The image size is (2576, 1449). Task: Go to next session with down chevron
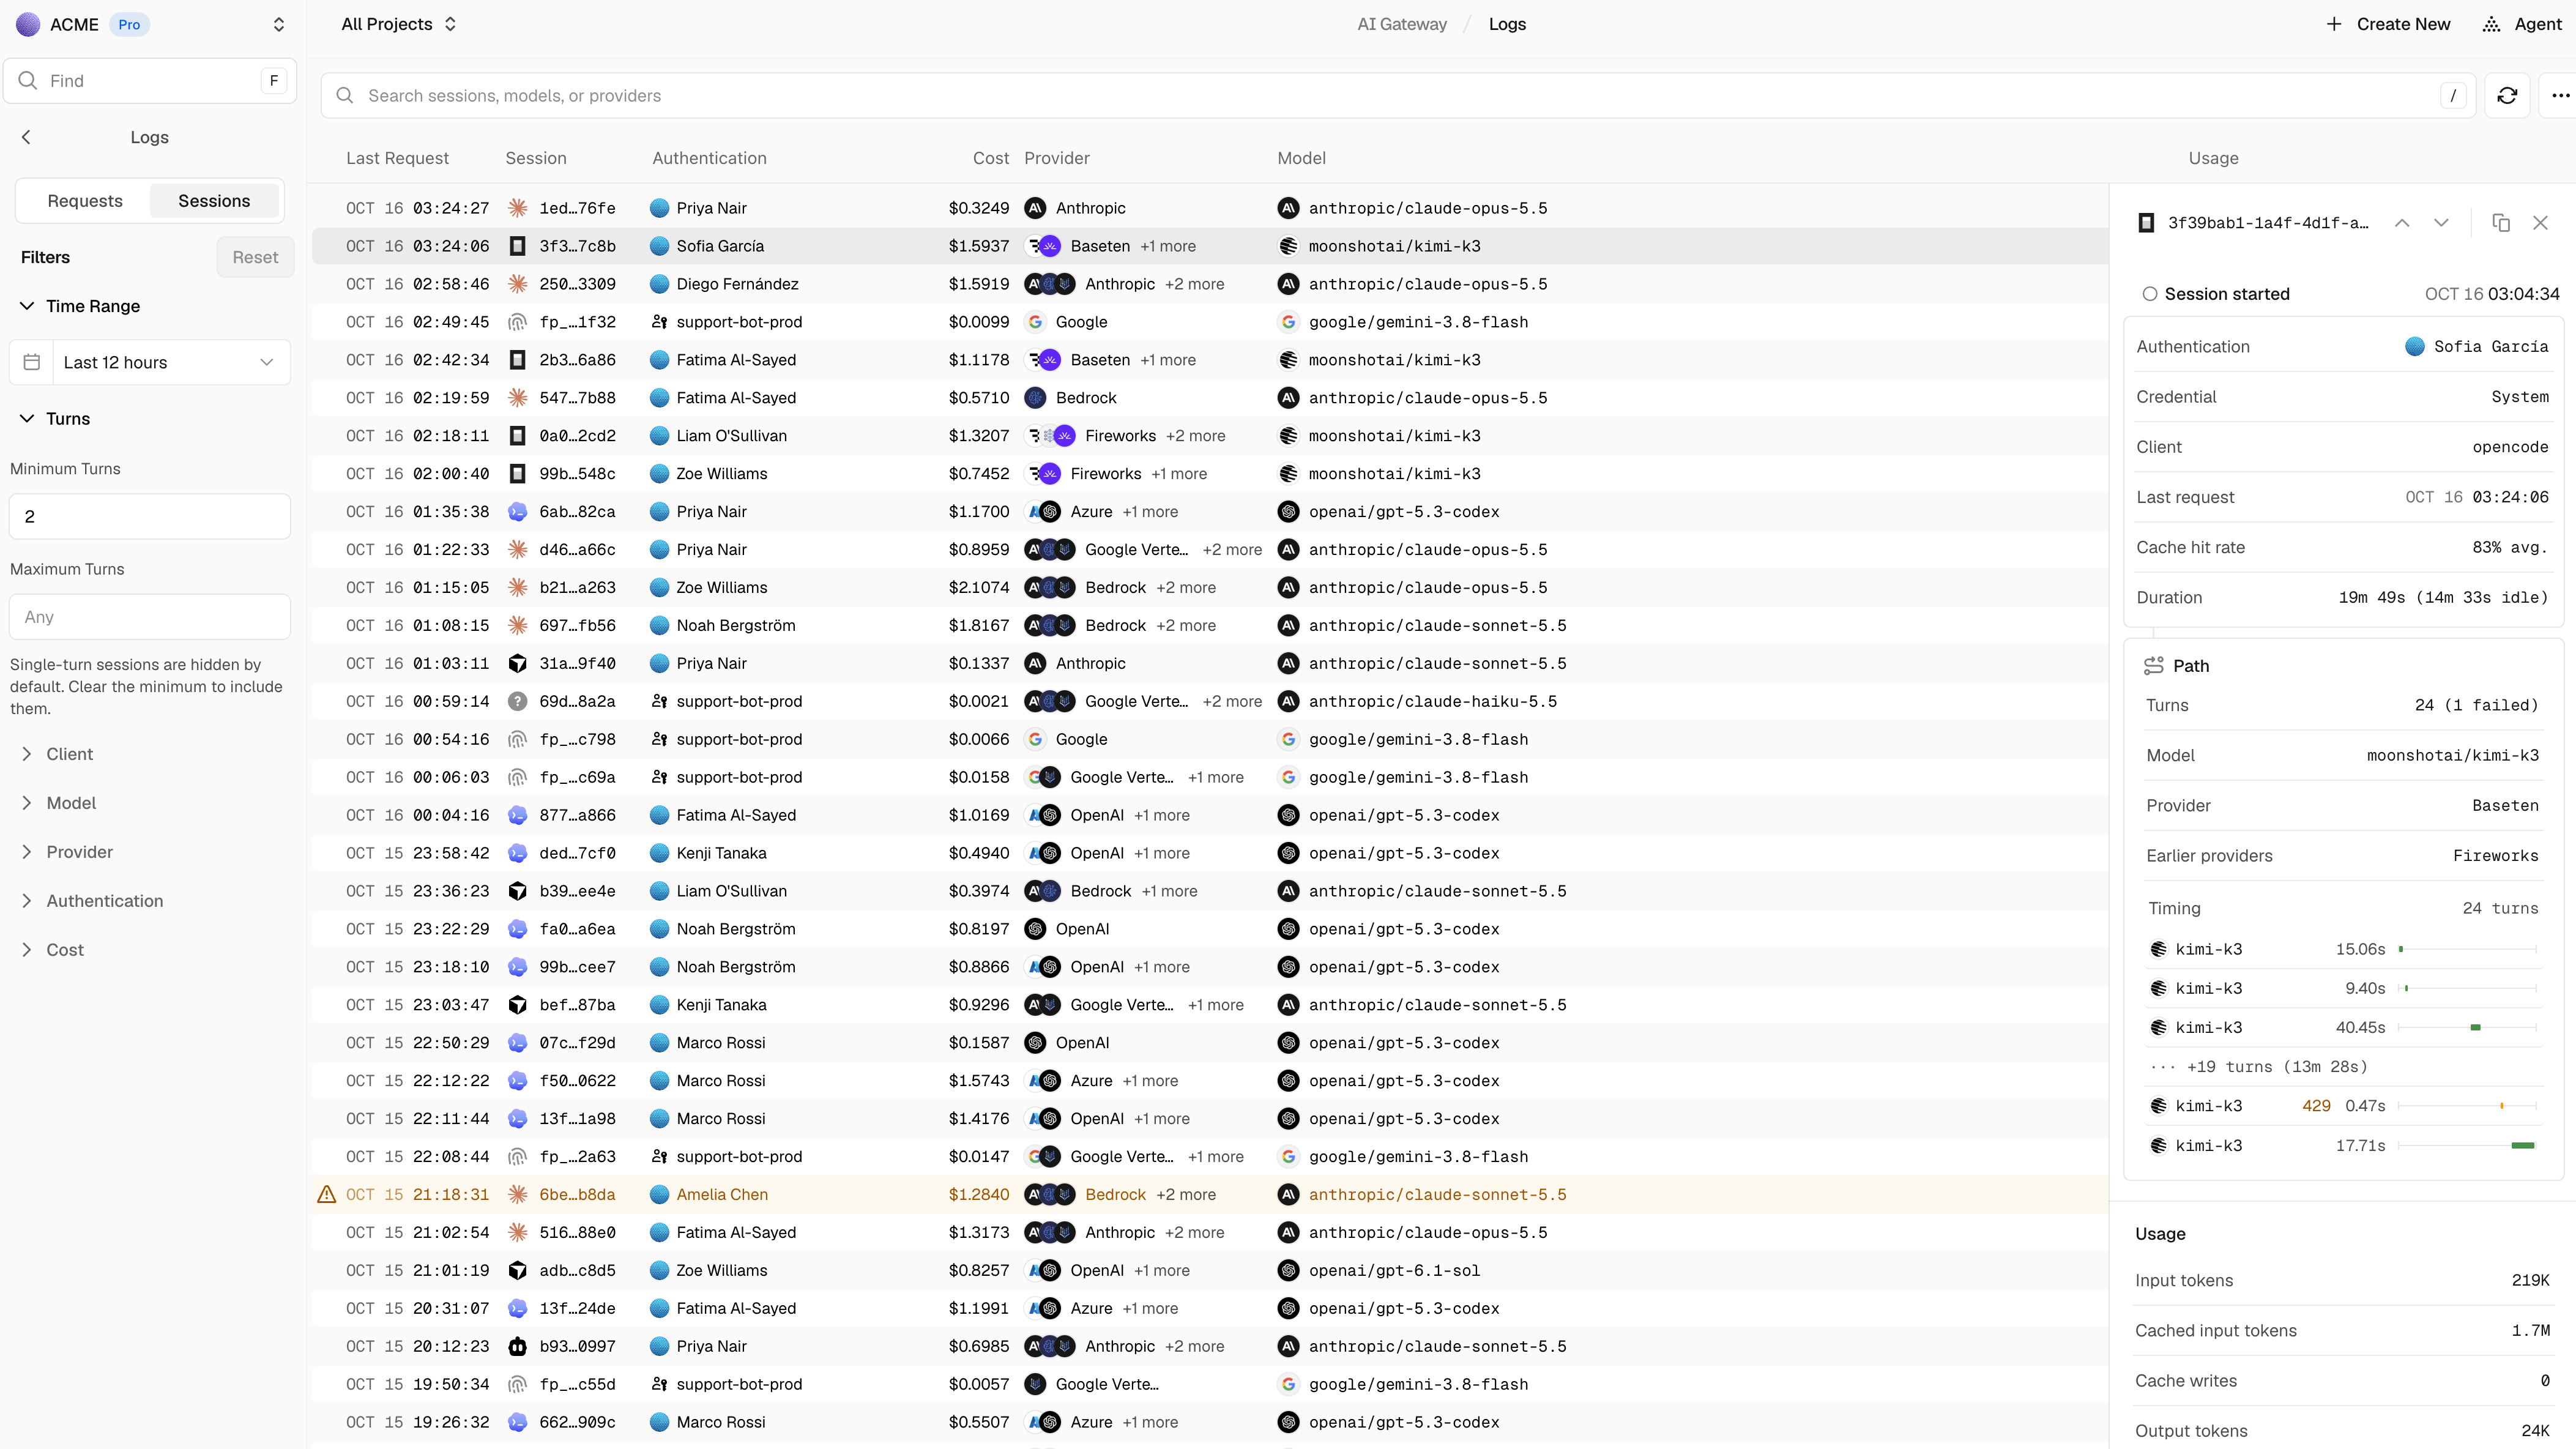(x=2441, y=222)
